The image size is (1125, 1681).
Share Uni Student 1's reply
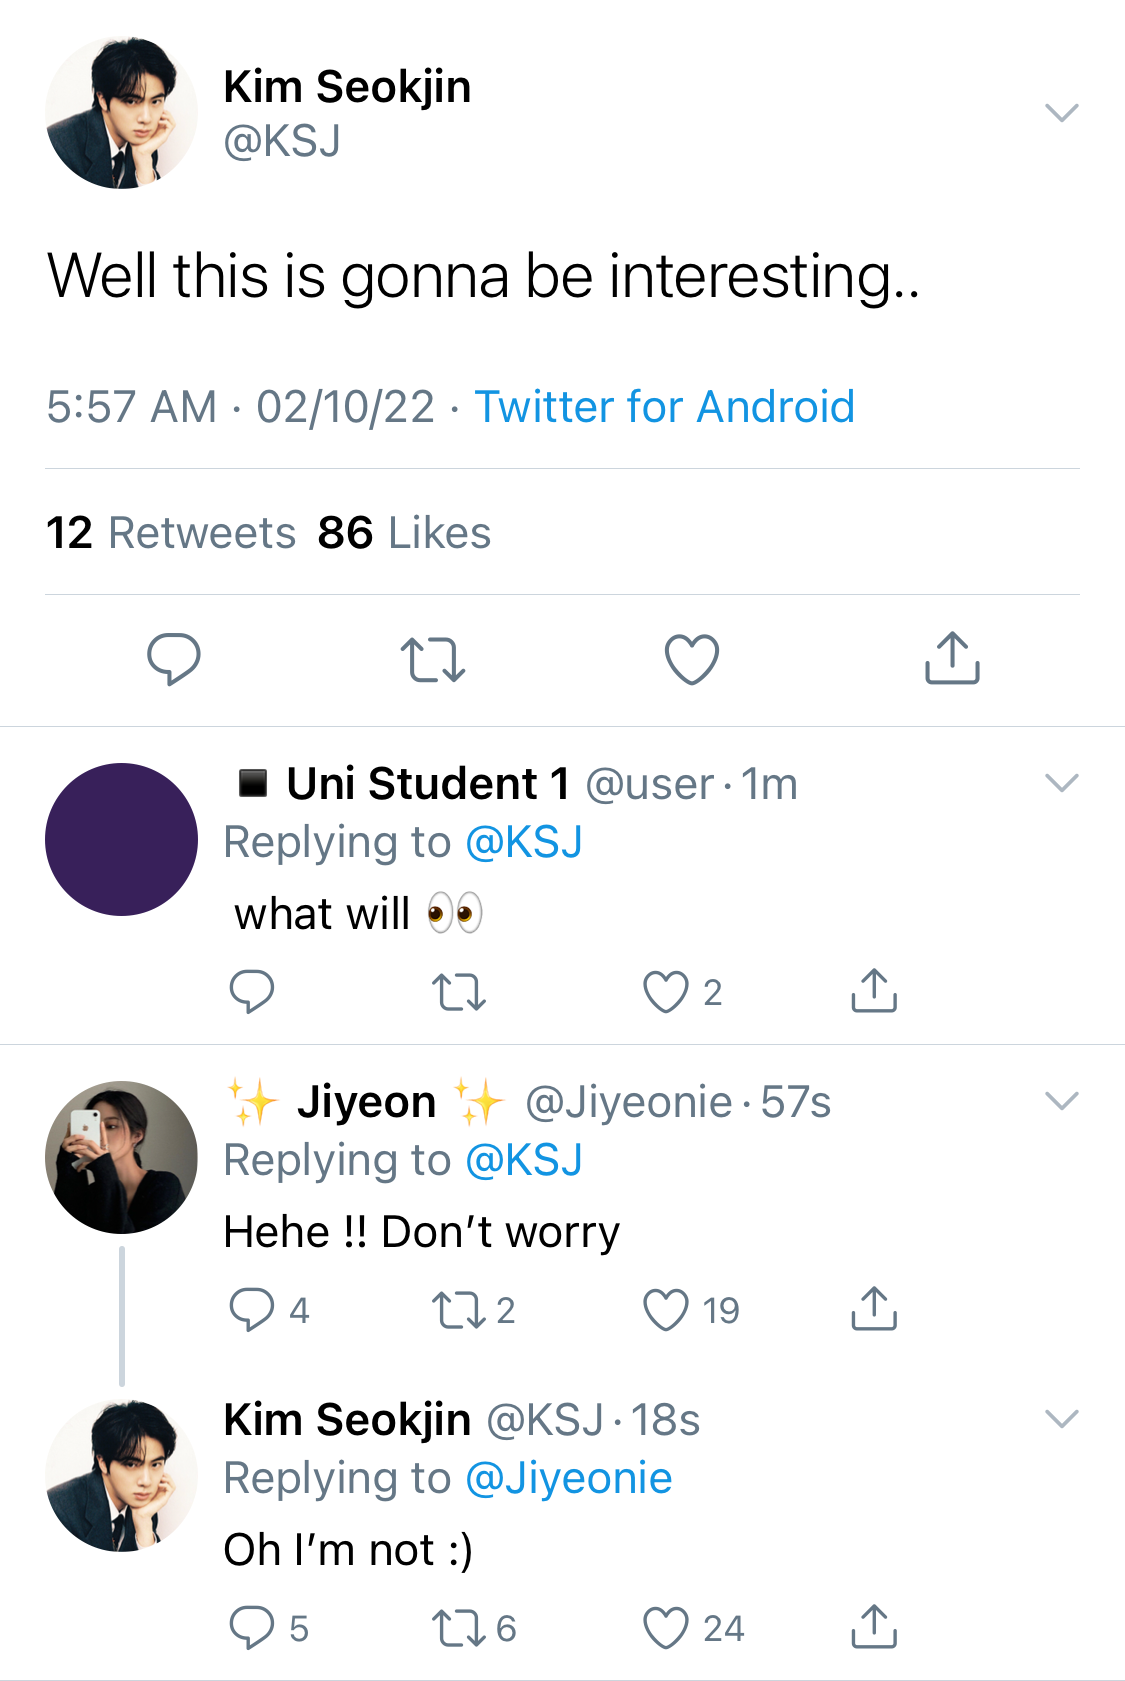[874, 991]
